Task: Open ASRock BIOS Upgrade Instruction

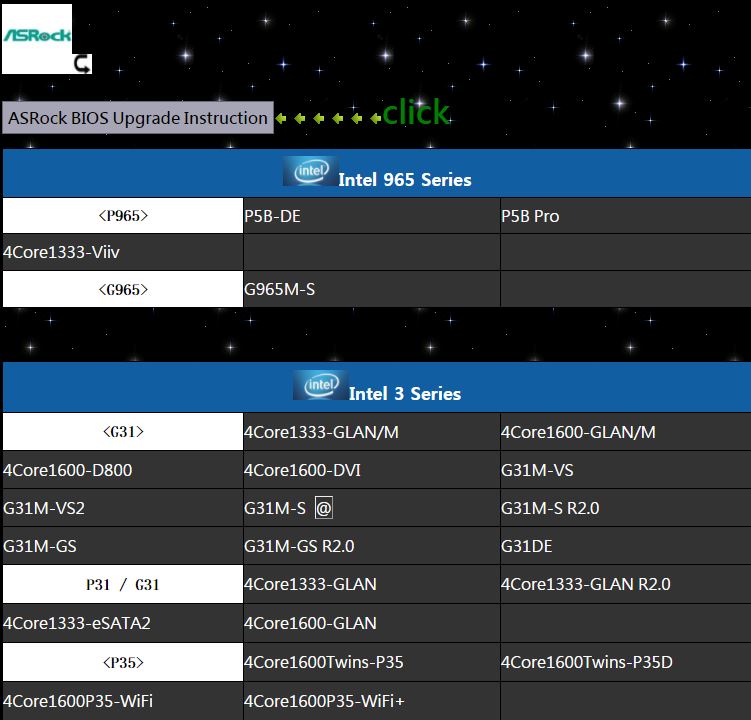Action: 138,117
